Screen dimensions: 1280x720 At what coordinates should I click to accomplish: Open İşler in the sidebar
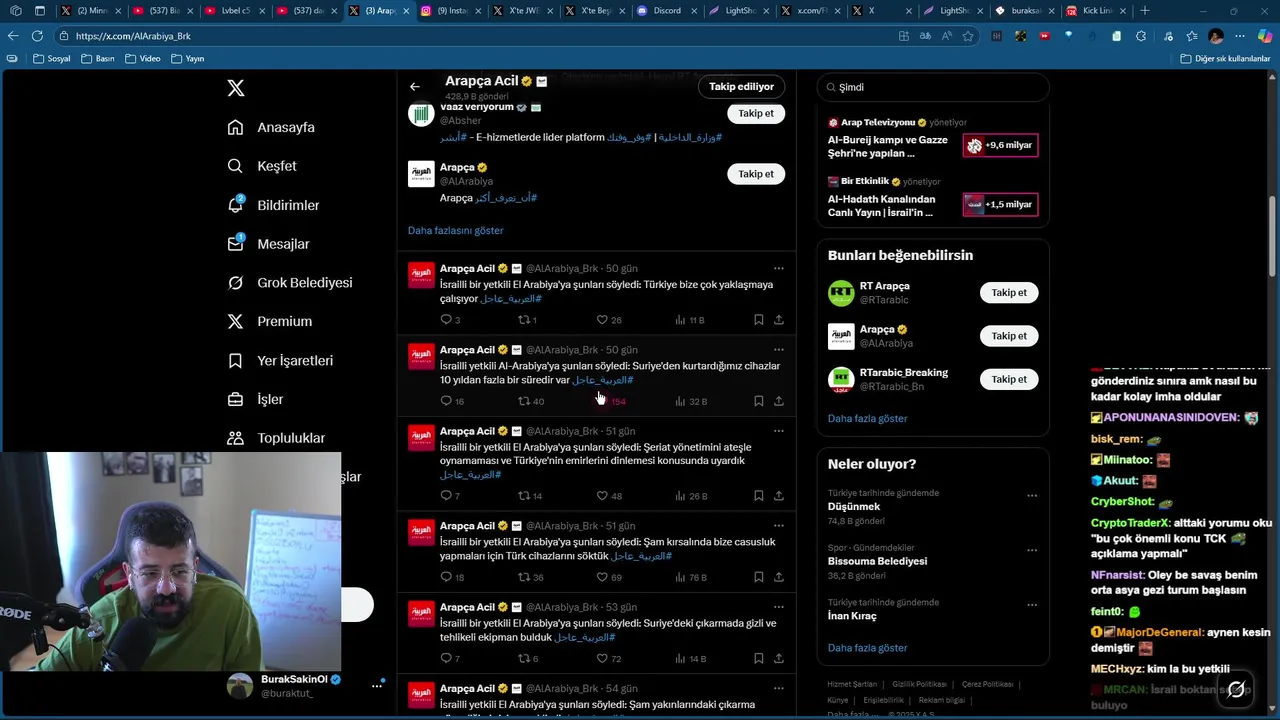point(255,399)
